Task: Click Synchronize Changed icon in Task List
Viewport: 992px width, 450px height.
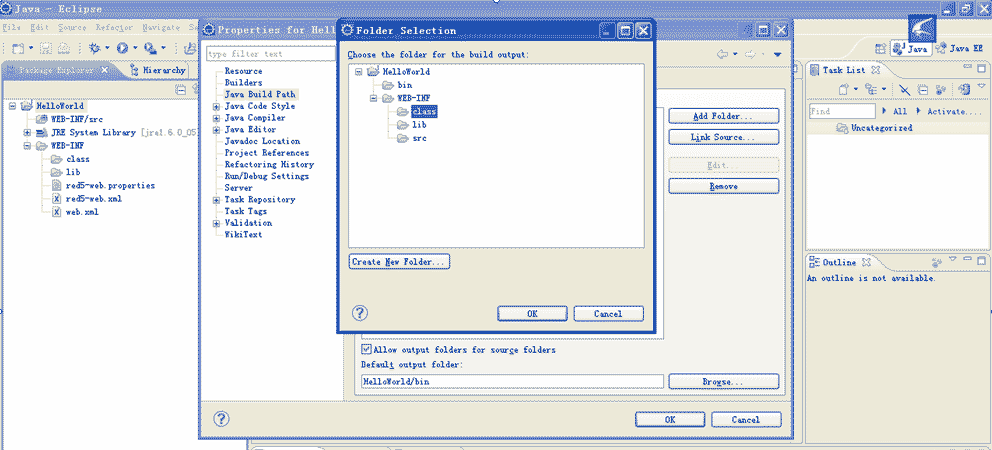Action: pyautogui.click(x=965, y=89)
